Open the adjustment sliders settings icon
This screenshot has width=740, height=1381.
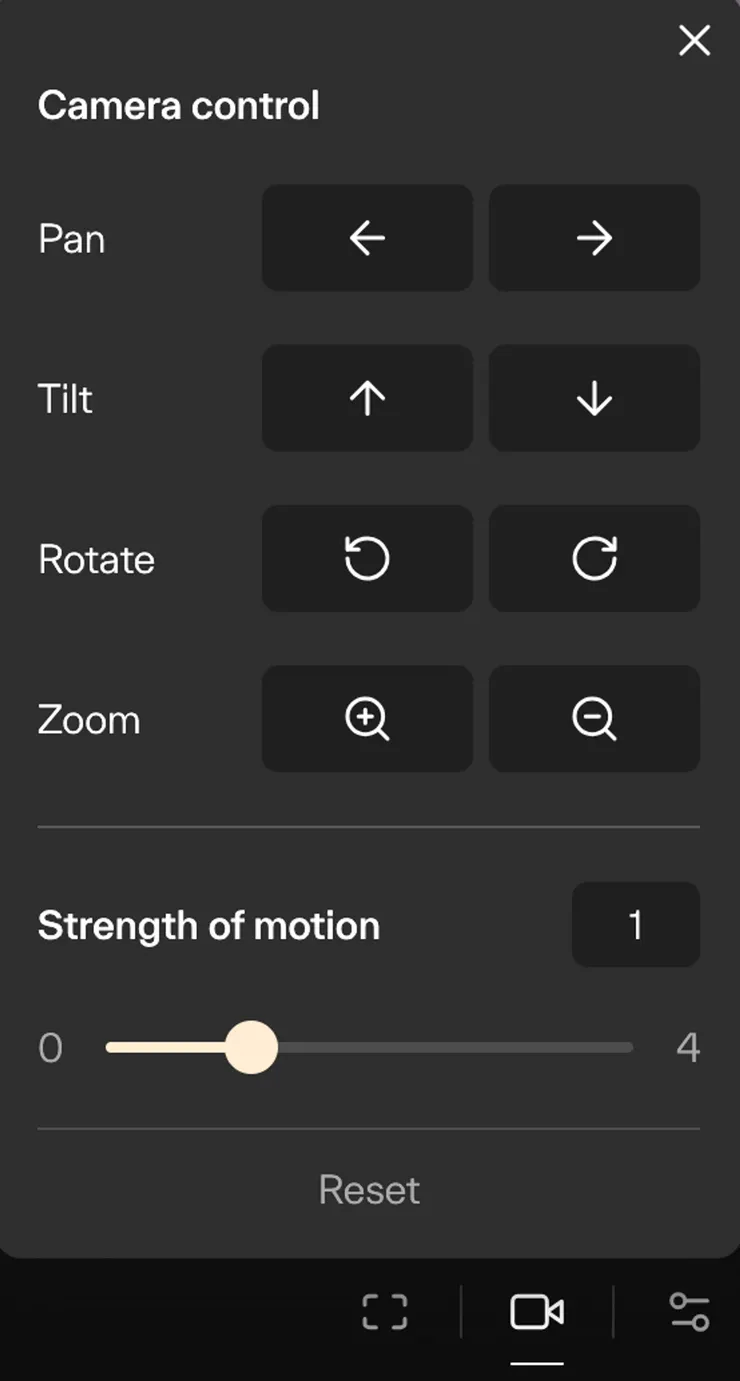[689, 1312]
